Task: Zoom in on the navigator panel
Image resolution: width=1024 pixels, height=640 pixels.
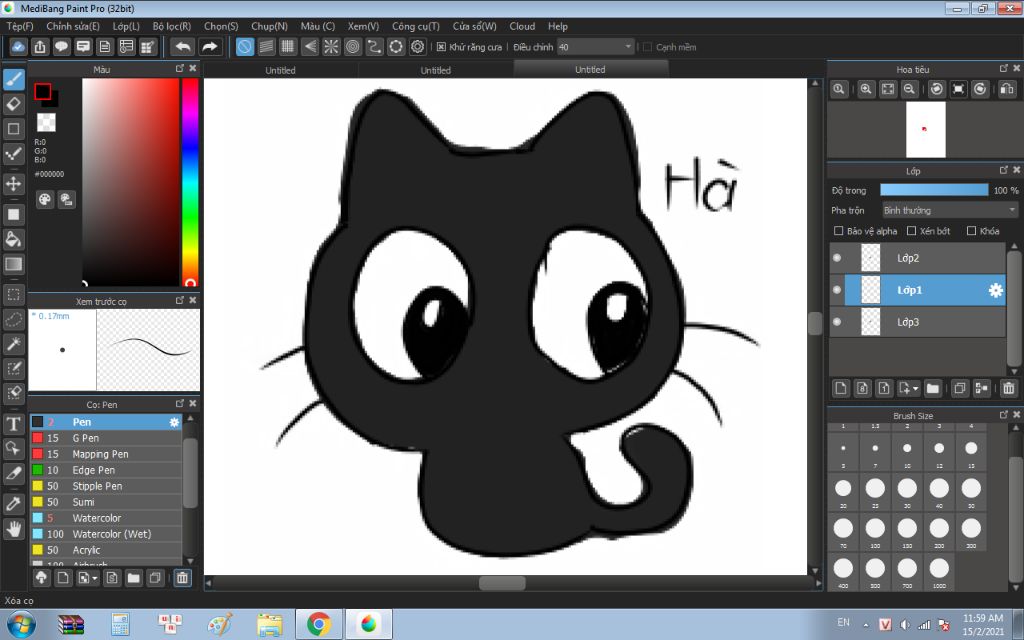Action: (x=866, y=89)
